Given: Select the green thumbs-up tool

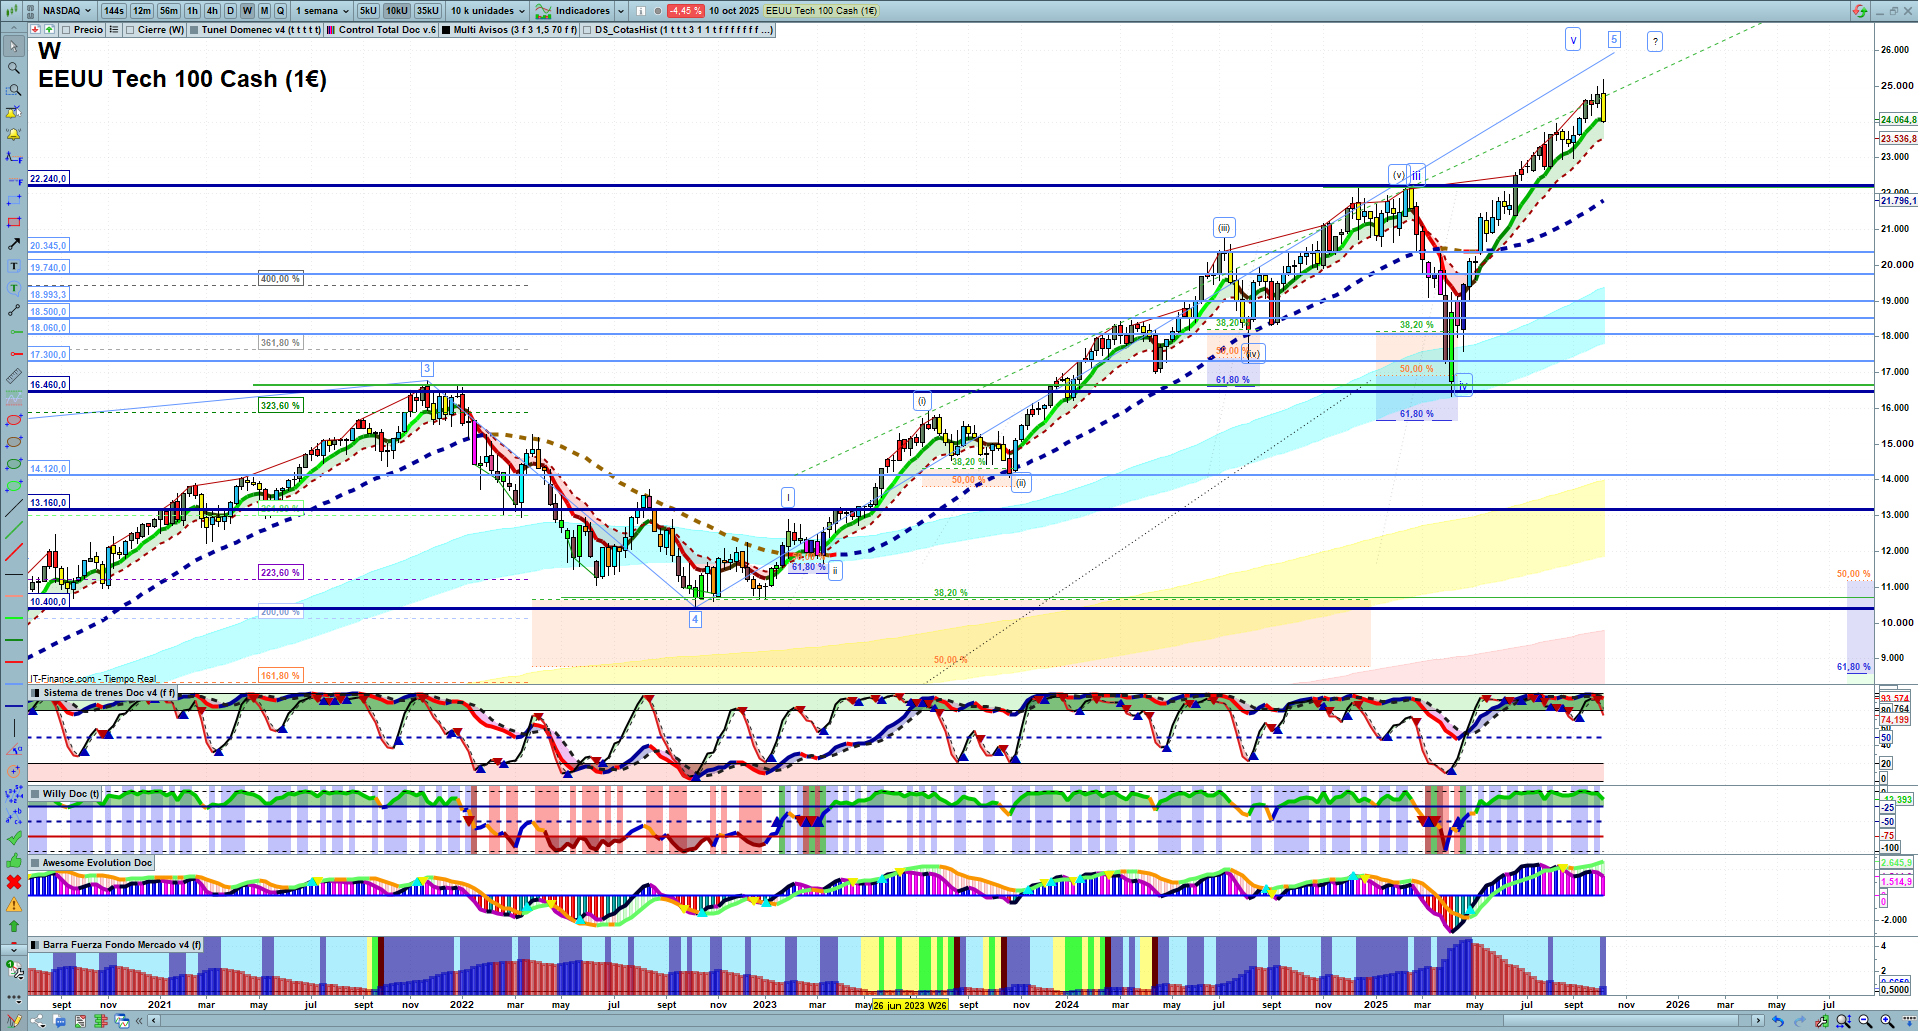Looking at the screenshot, I should [13, 860].
